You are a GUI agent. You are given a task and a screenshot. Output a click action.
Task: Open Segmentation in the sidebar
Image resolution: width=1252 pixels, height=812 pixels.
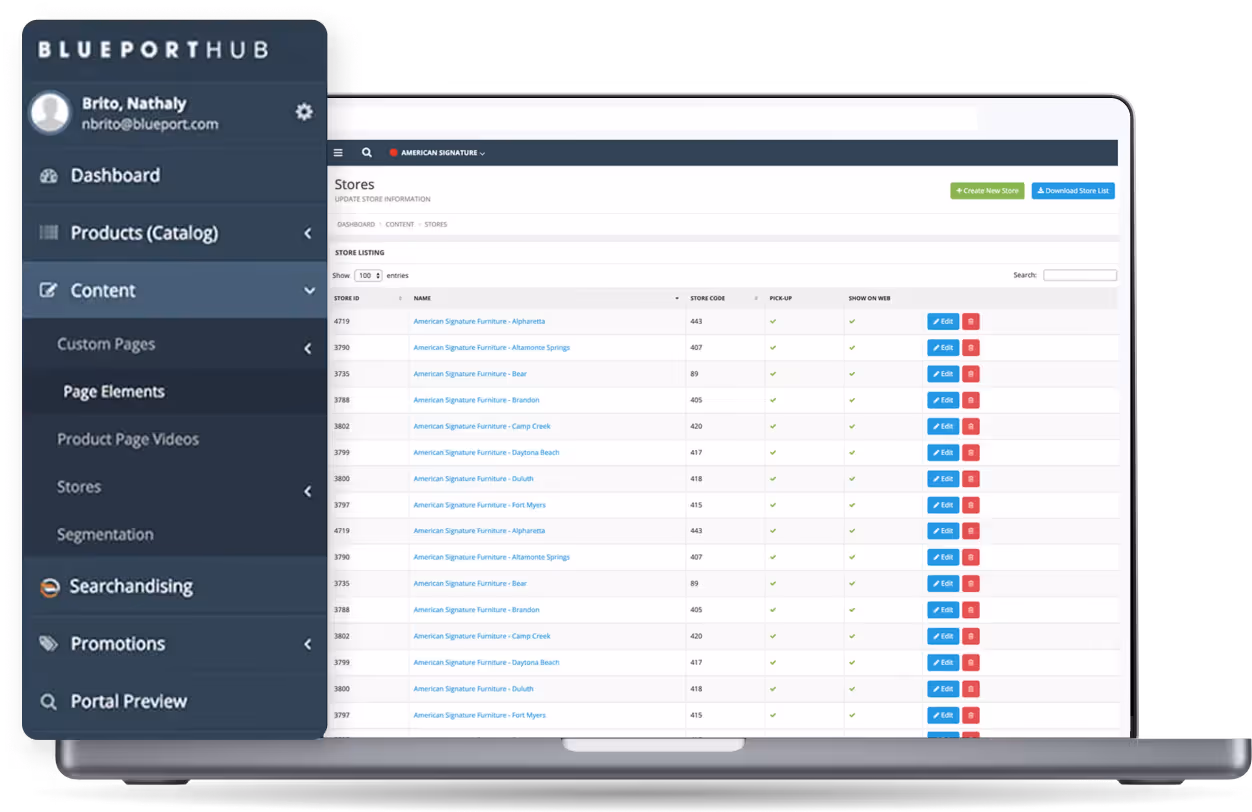click(x=105, y=535)
